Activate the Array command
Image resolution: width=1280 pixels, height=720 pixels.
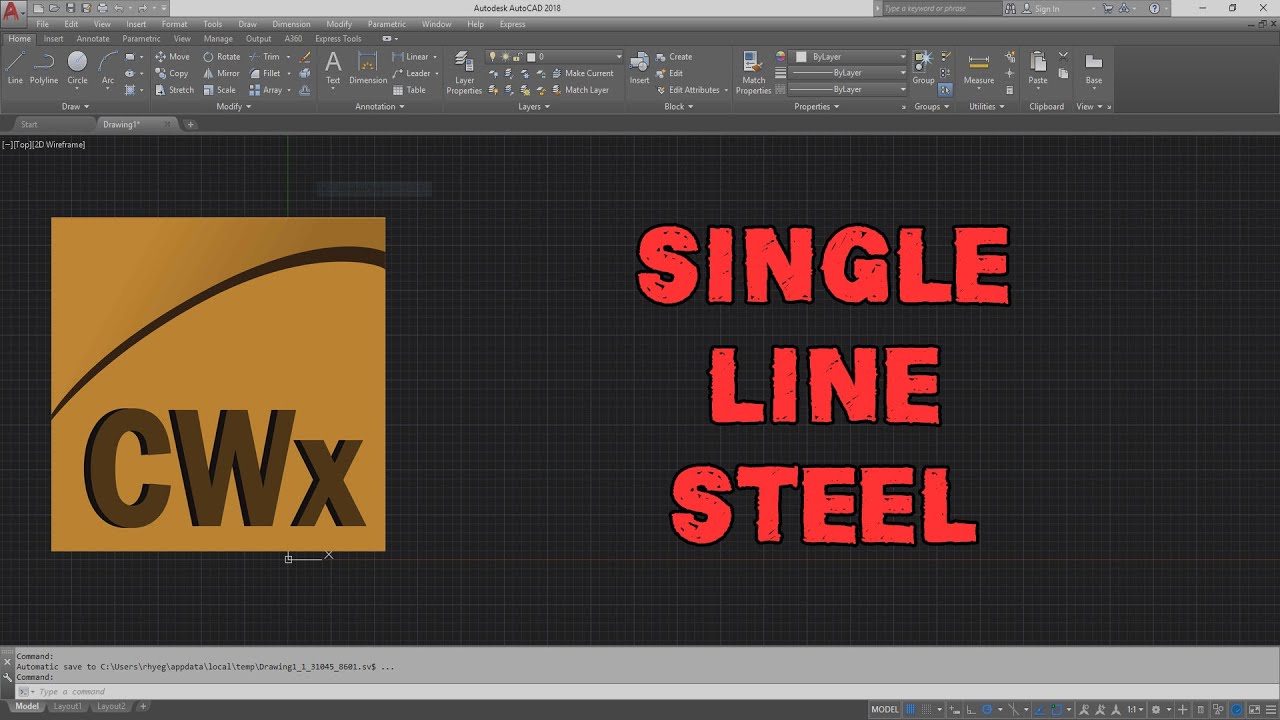265,90
